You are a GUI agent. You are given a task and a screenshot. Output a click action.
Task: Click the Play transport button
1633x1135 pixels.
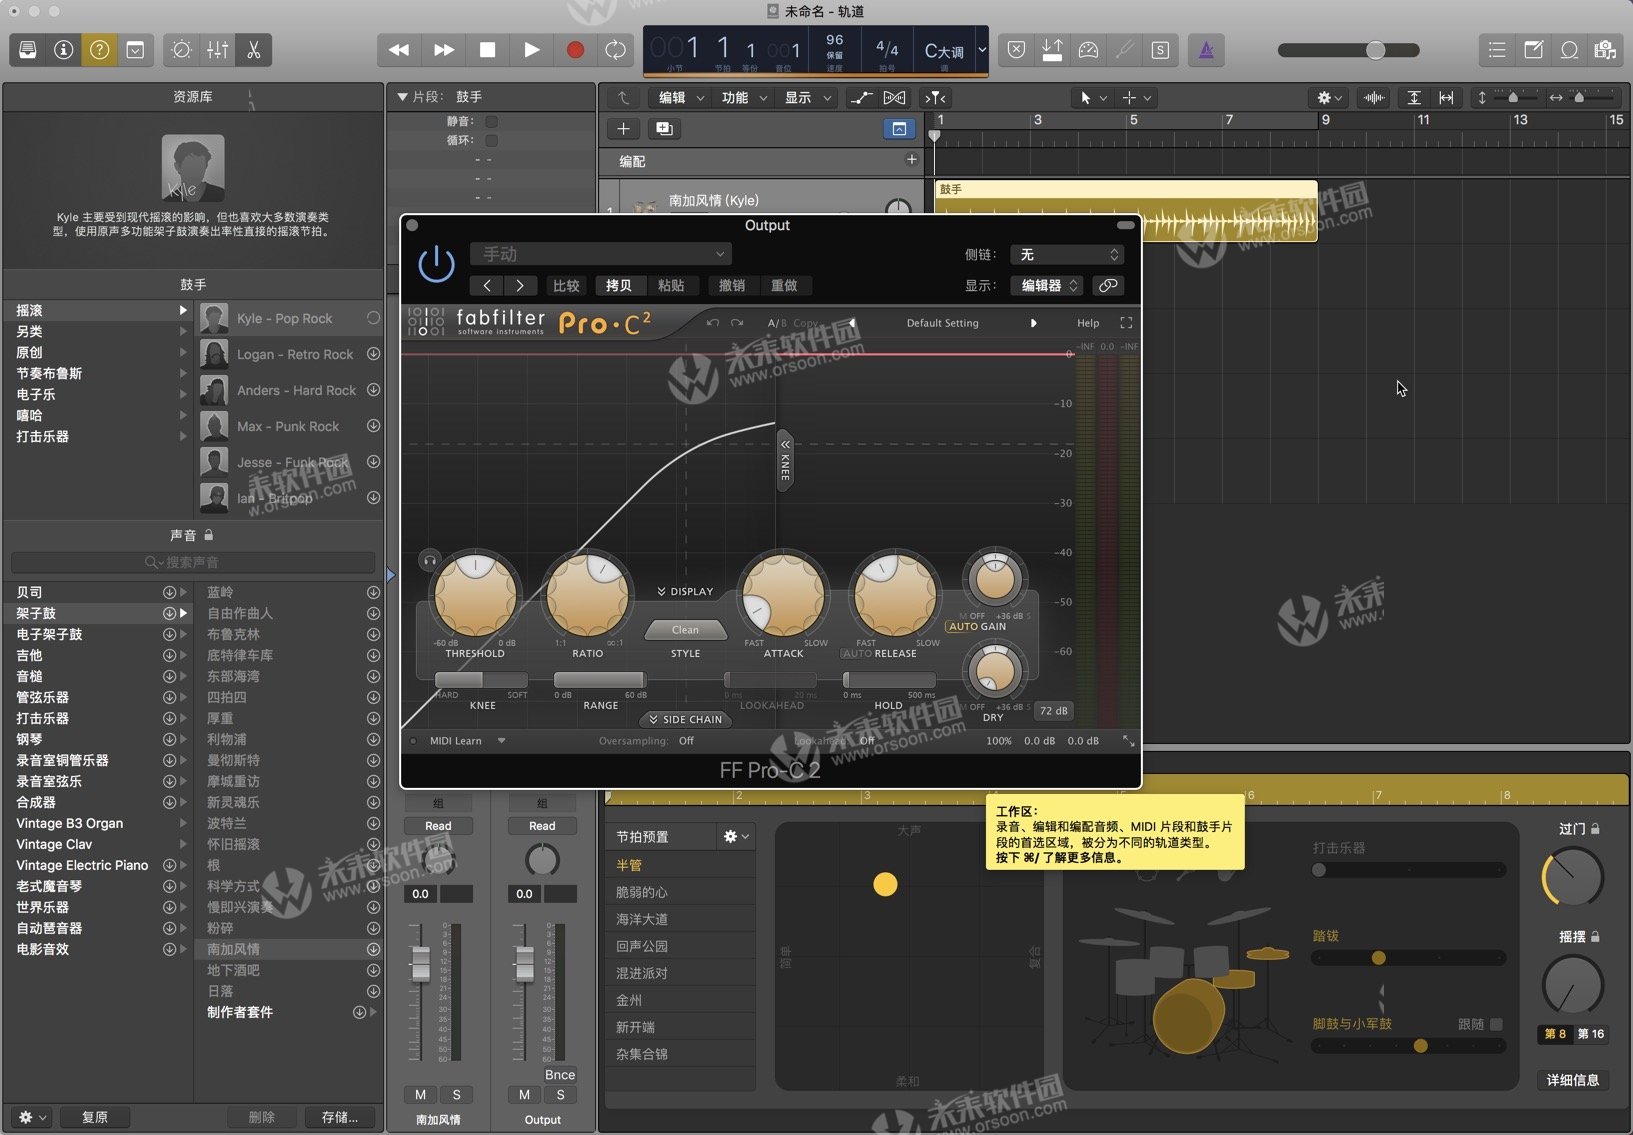pyautogui.click(x=532, y=50)
